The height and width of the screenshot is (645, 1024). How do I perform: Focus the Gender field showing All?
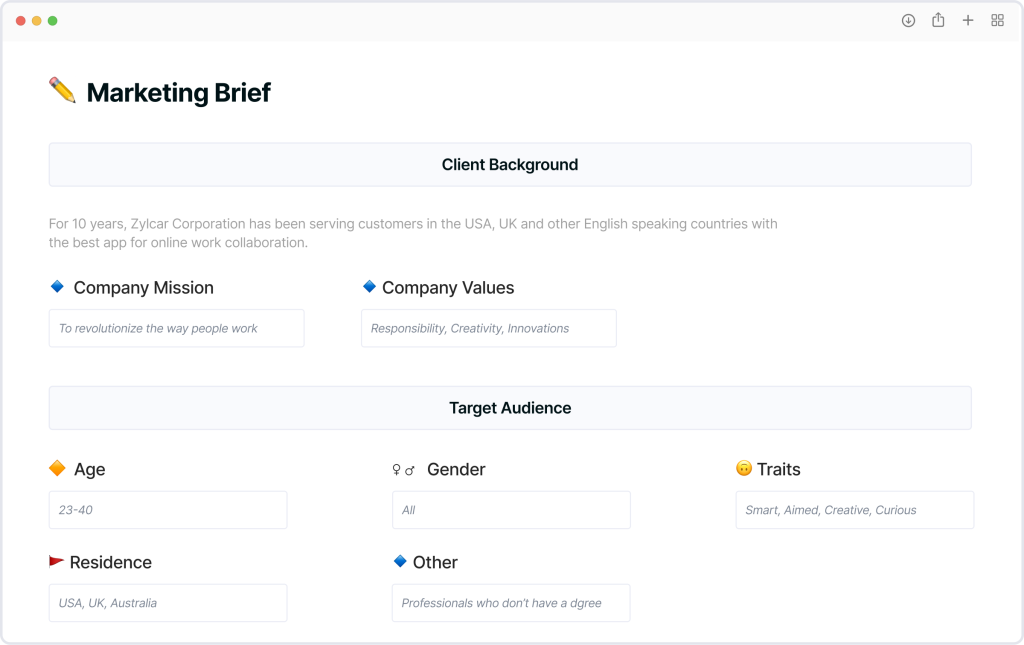click(x=511, y=510)
